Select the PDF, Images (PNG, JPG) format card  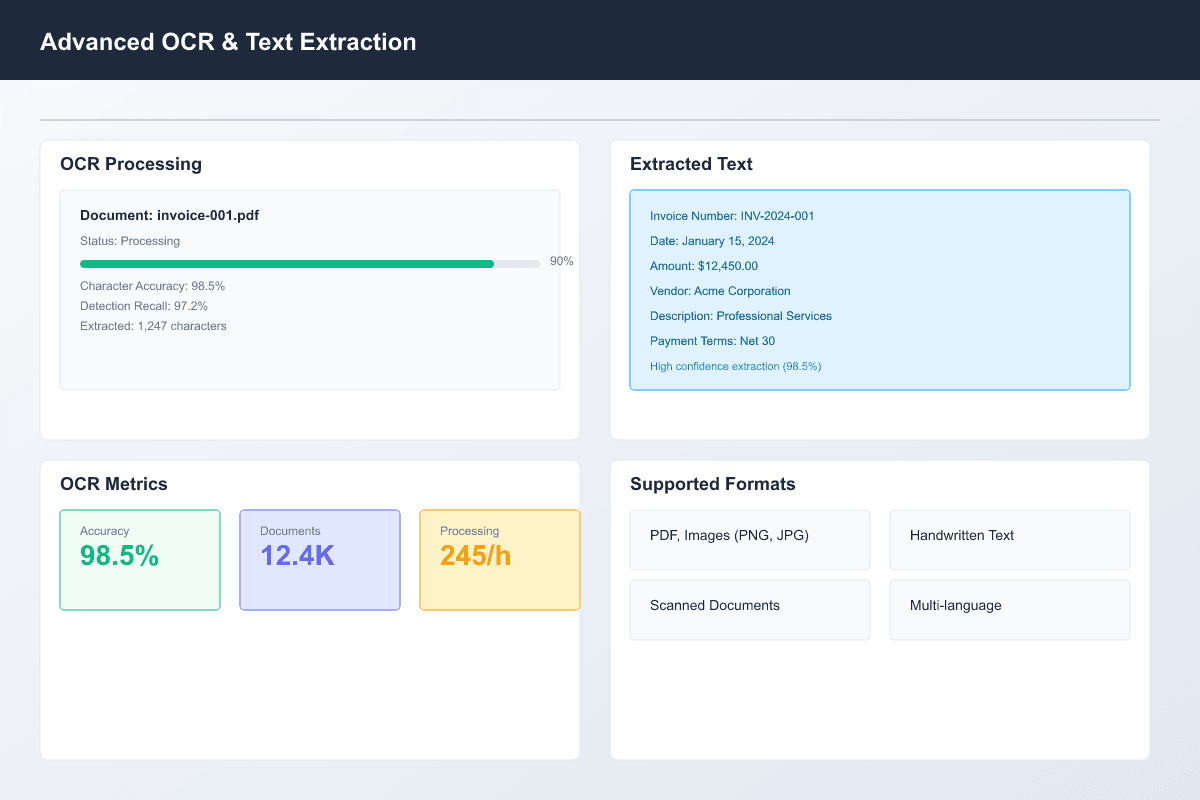750,539
